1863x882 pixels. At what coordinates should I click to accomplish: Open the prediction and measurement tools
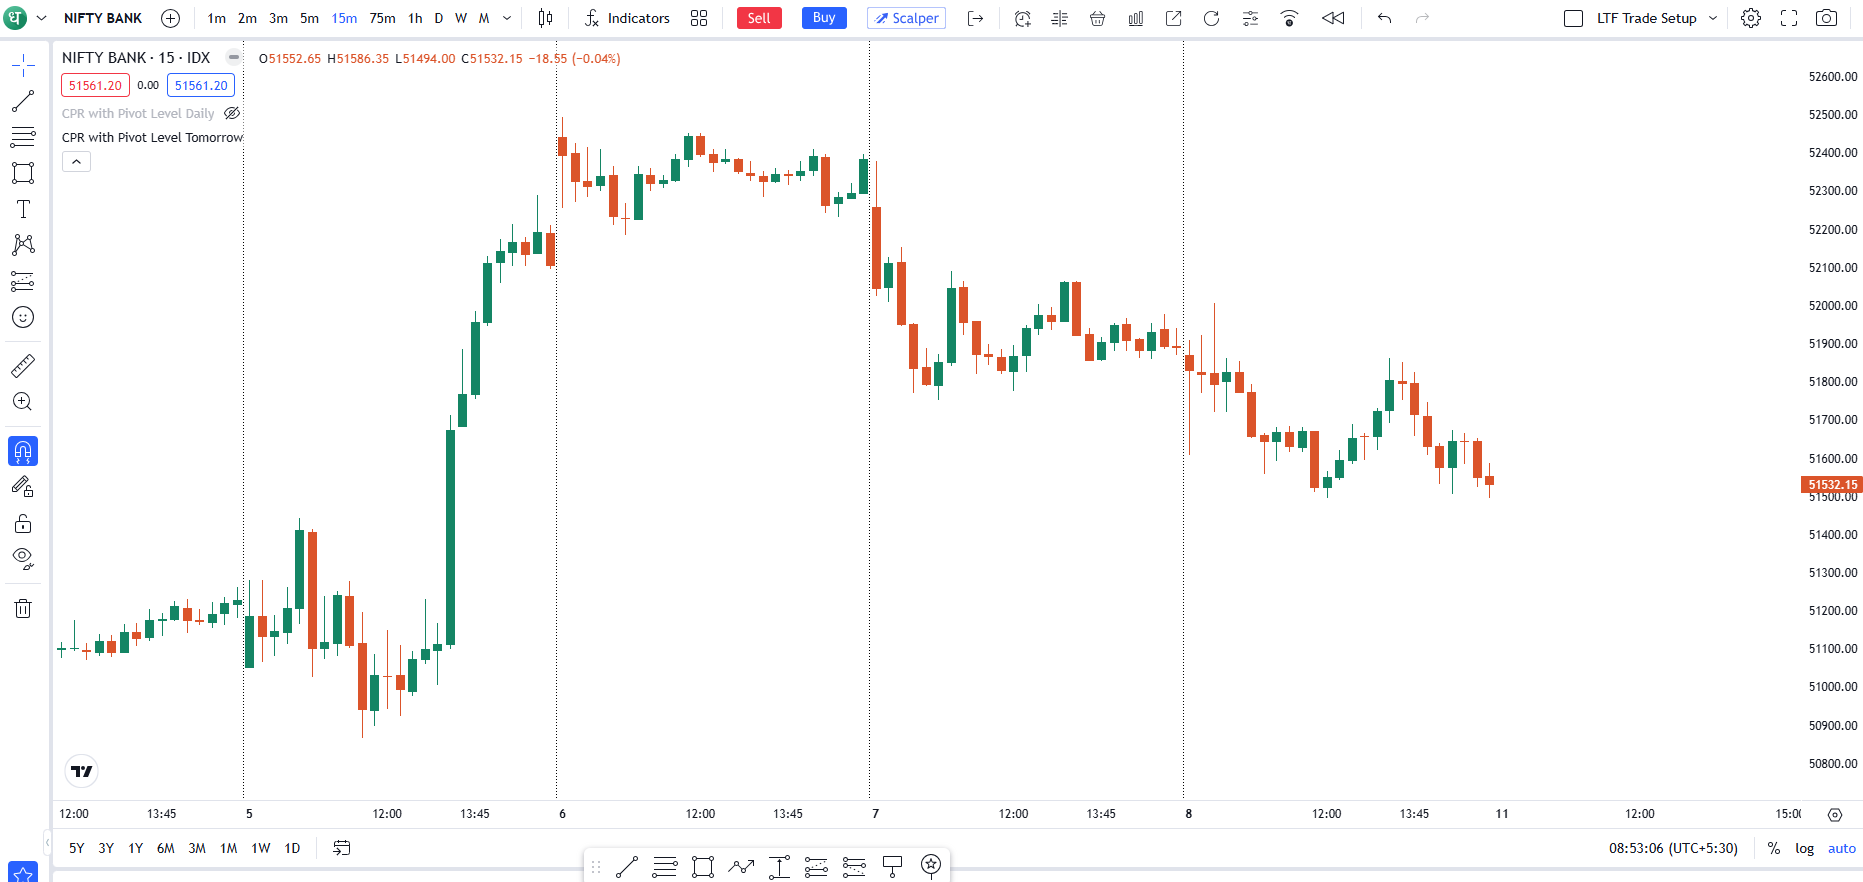23,281
